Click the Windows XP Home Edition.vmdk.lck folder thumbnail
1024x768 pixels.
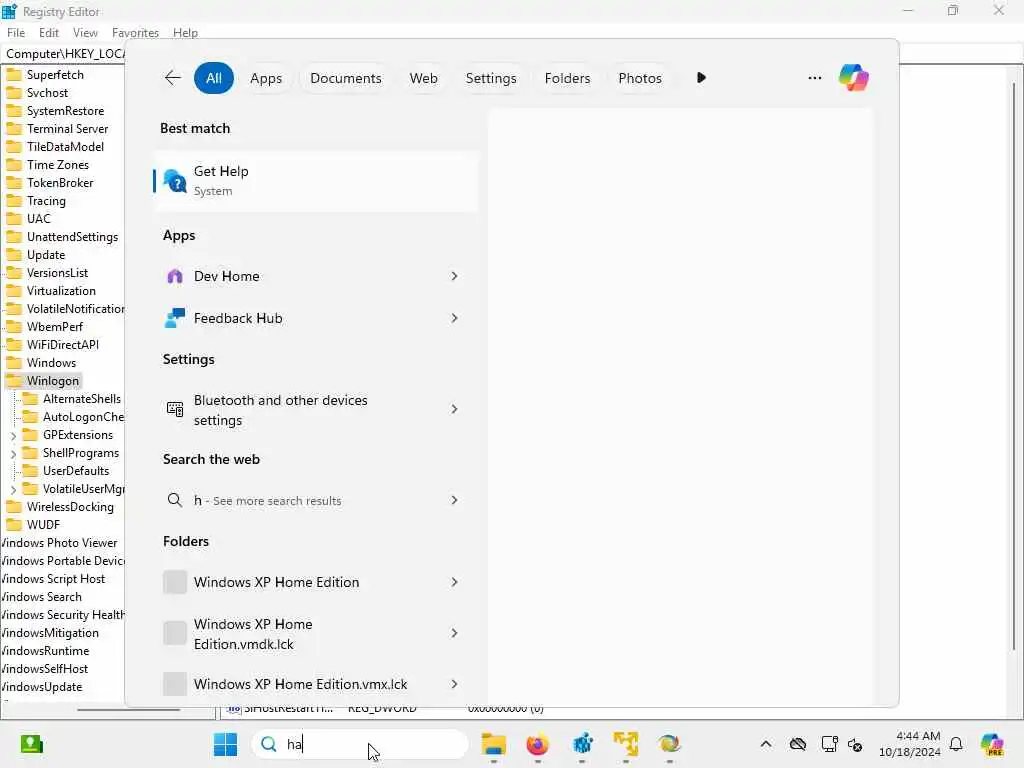175,633
